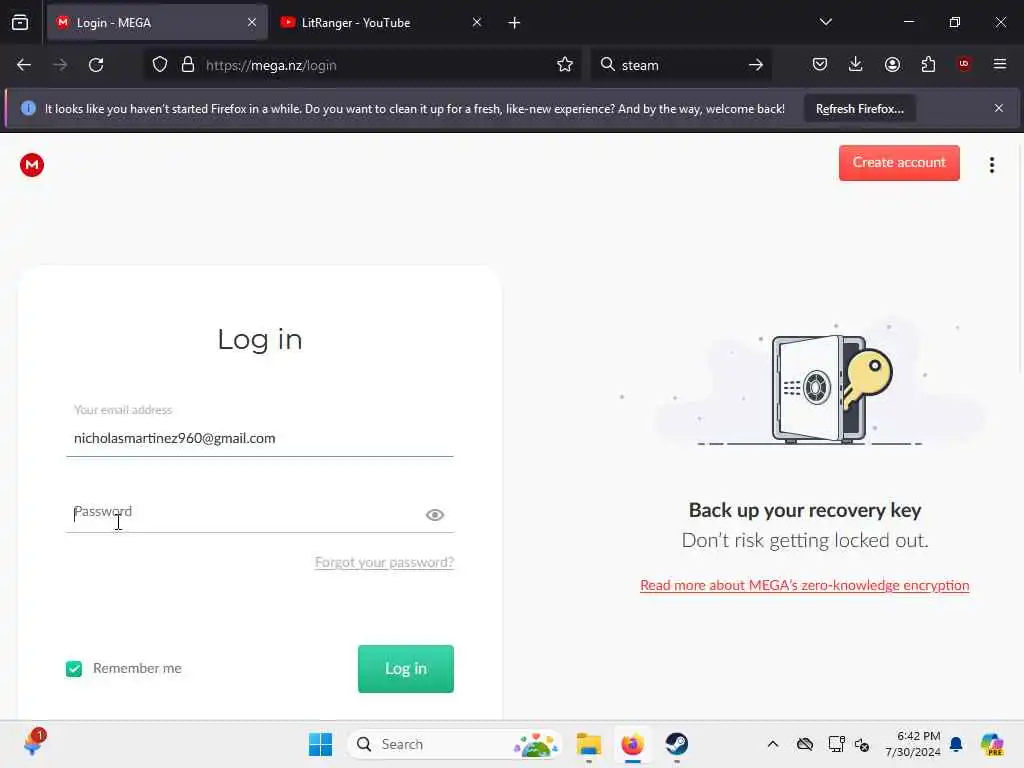Click the taskbar Search box

(x=455, y=744)
